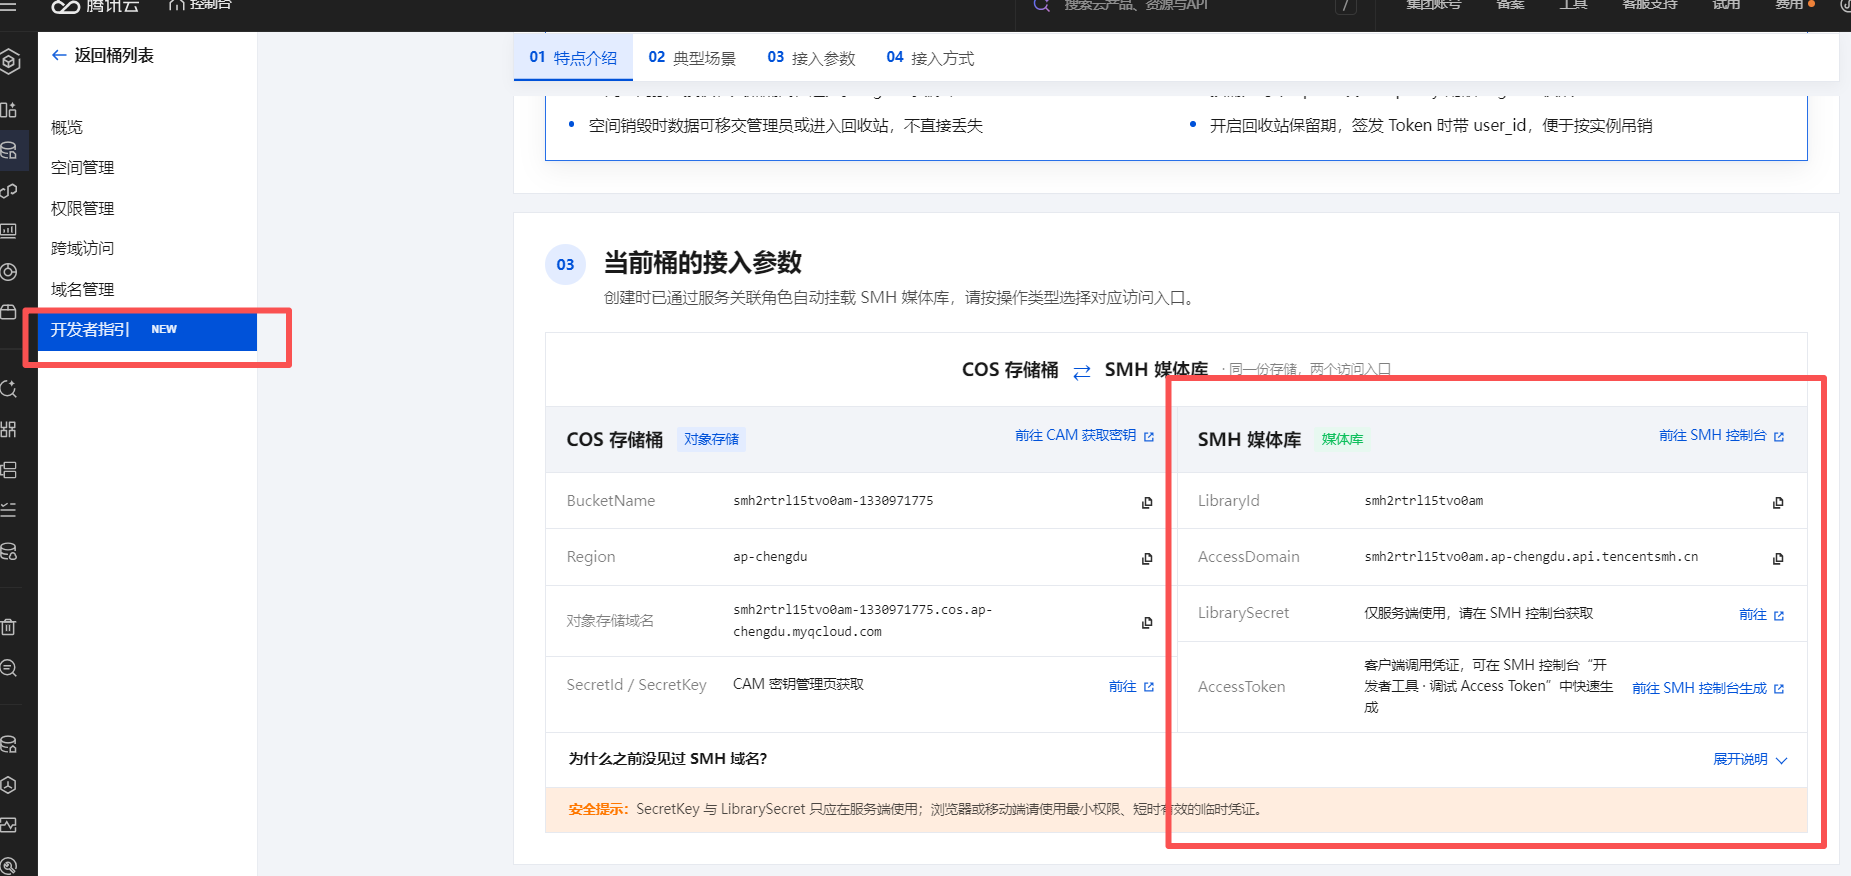
Task: Click the 对象存储 tag beside COS 存储桶
Action: (711, 439)
